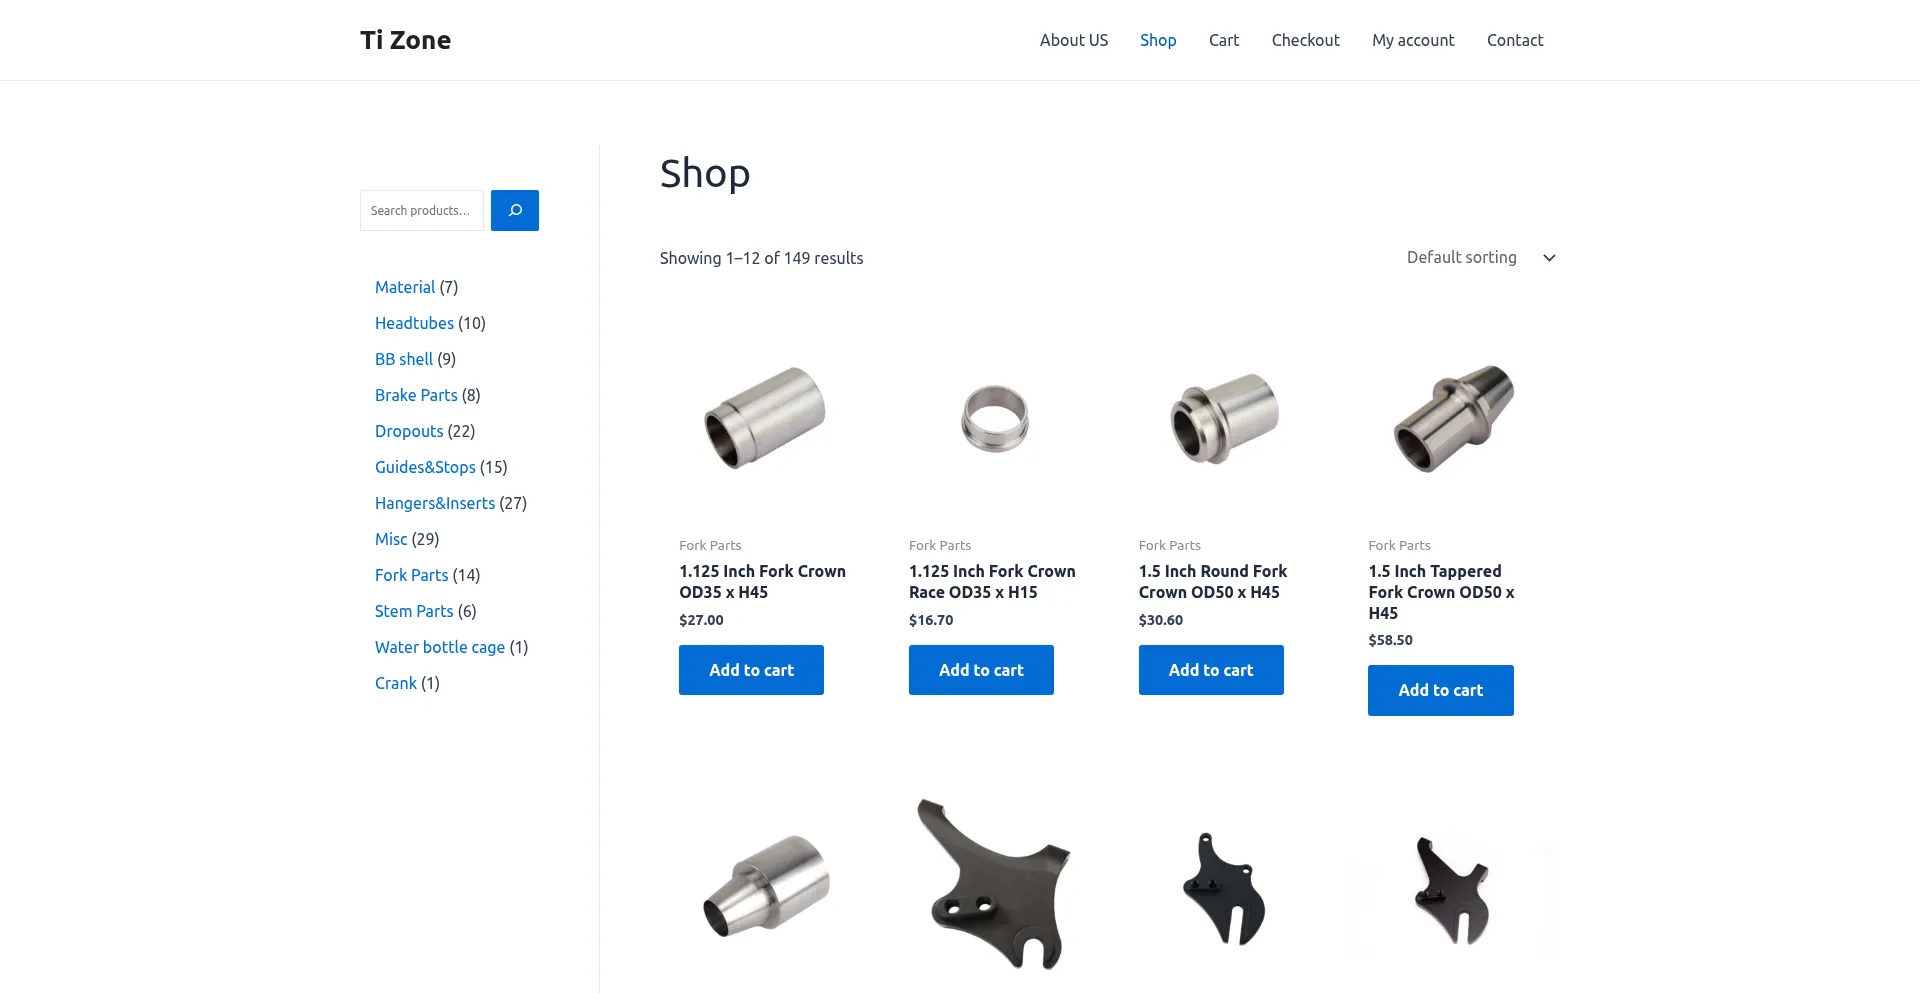Image resolution: width=1920 pixels, height=993 pixels.
Task: Click the sorting dropdown chevron arrow
Action: [x=1549, y=258]
